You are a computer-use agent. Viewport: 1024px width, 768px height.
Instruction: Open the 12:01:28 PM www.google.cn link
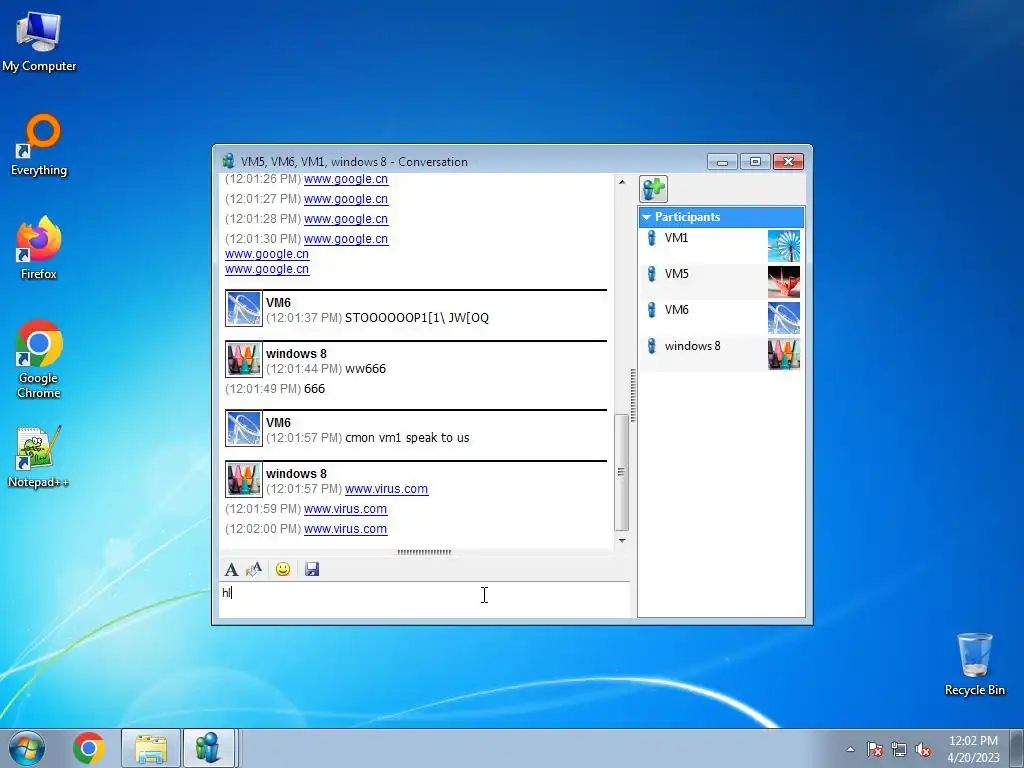(346, 219)
